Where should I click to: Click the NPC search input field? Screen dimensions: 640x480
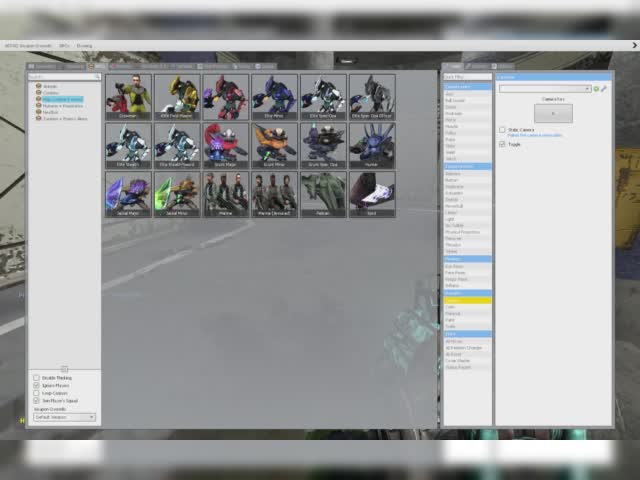(61, 76)
